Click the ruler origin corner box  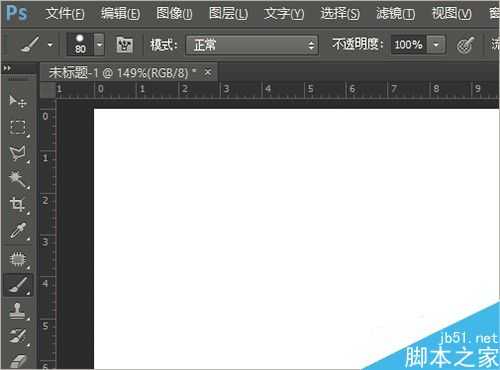(x=48, y=90)
